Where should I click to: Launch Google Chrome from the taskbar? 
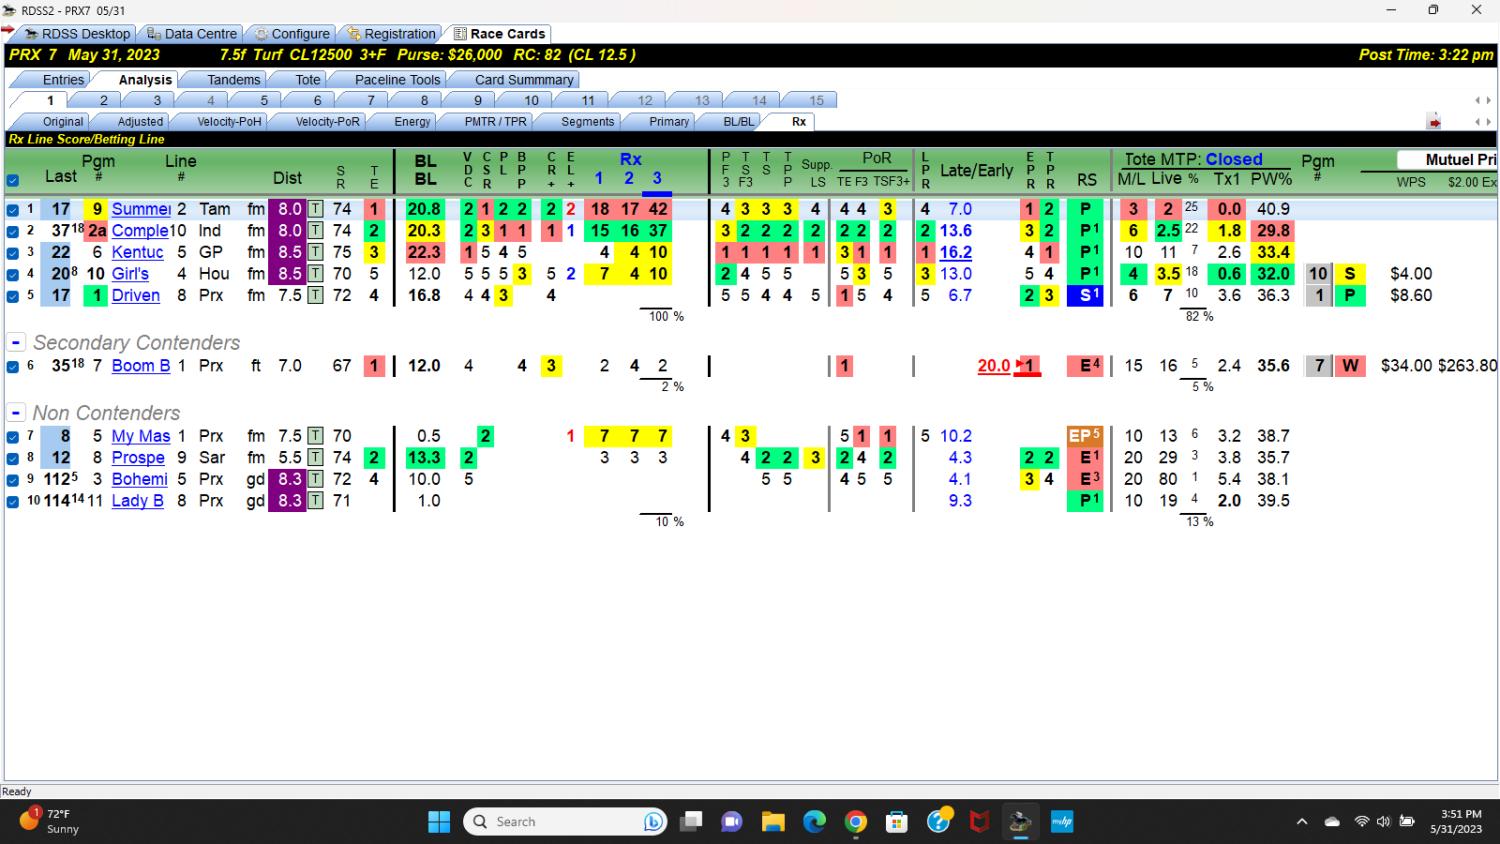tap(856, 822)
